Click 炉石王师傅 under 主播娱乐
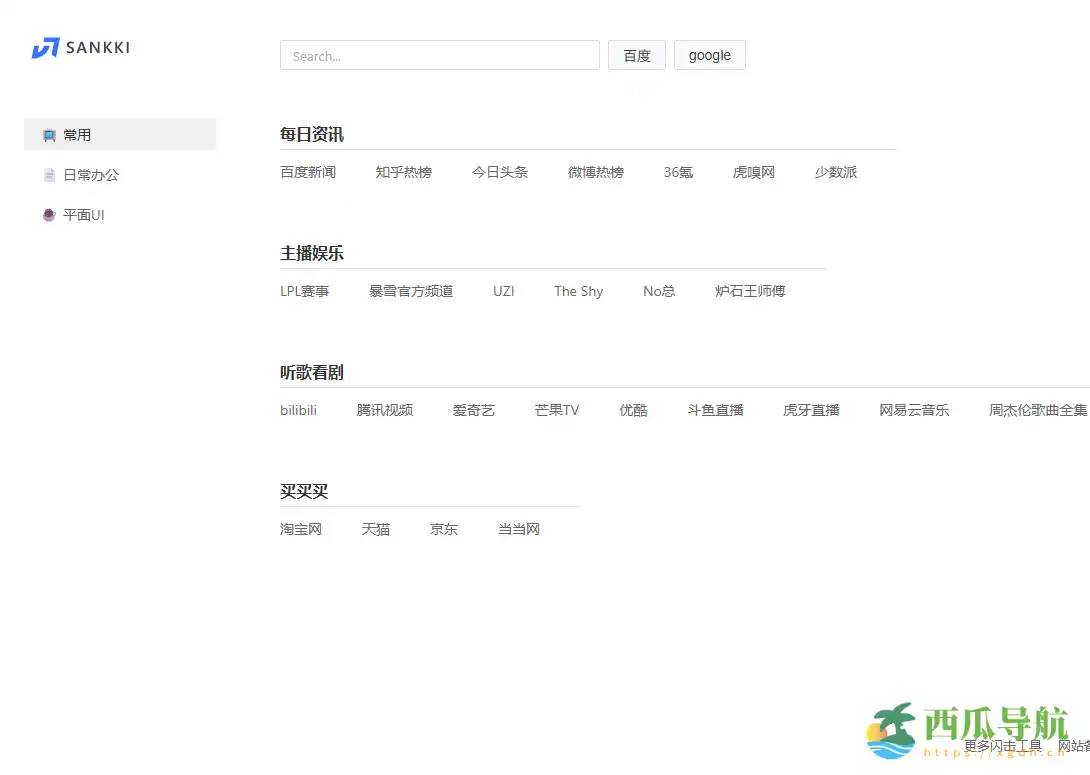The image size is (1090, 775). tap(749, 290)
